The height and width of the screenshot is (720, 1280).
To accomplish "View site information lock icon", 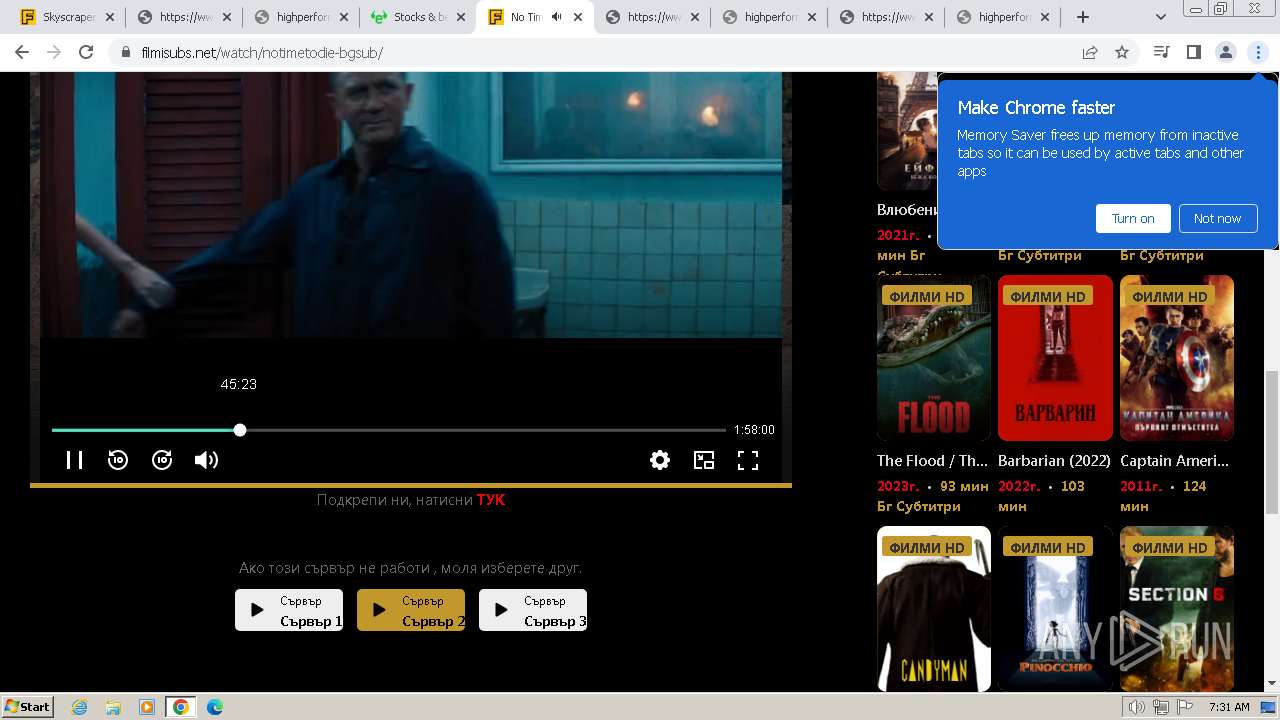I will point(126,53).
